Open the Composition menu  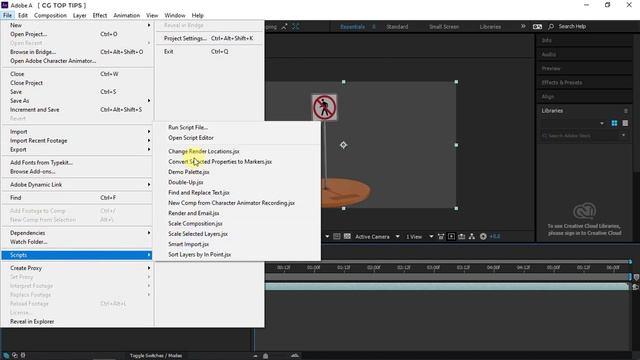50,15
